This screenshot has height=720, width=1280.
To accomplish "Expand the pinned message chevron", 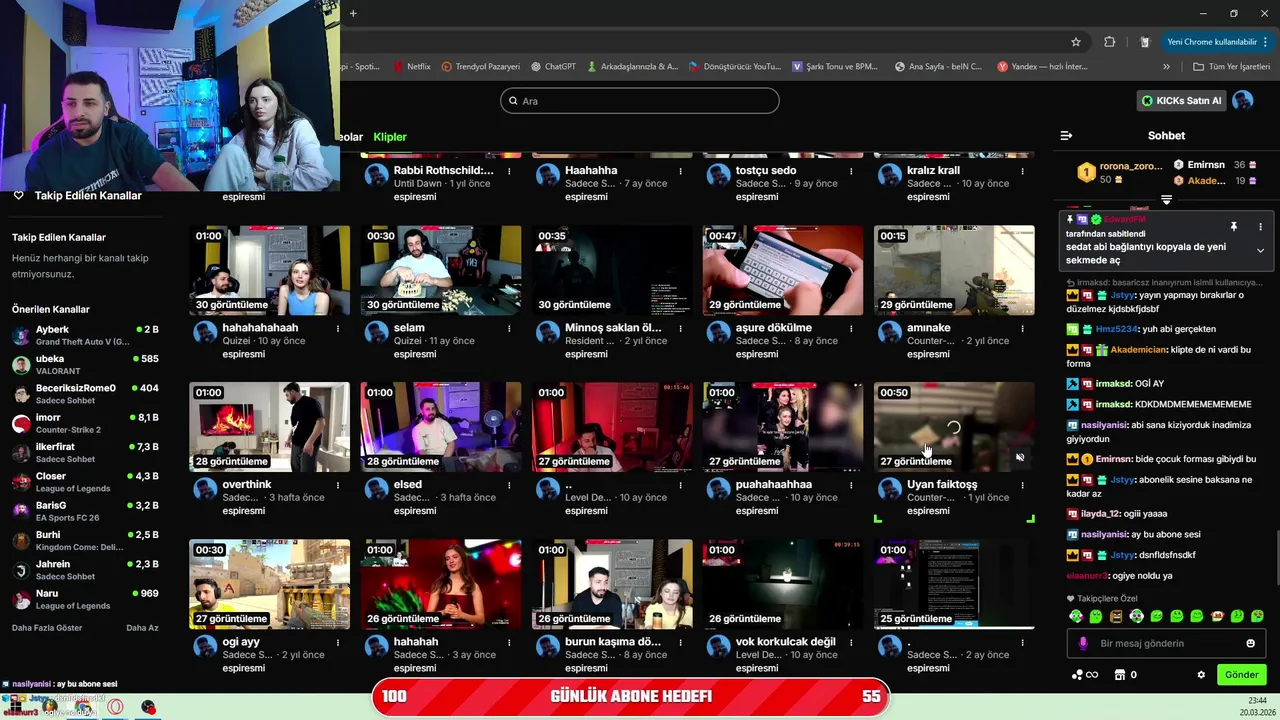I will coord(1260,250).
